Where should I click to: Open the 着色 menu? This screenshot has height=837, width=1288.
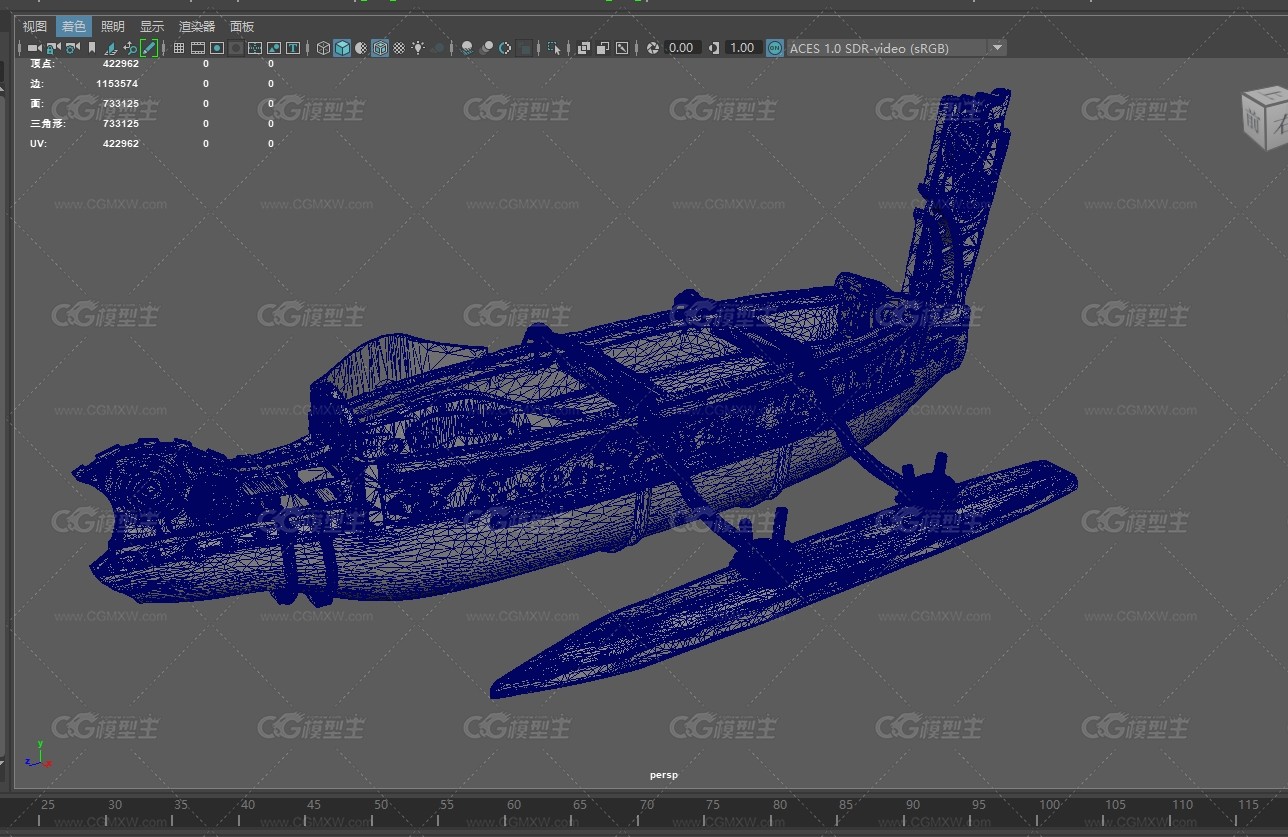(73, 27)
